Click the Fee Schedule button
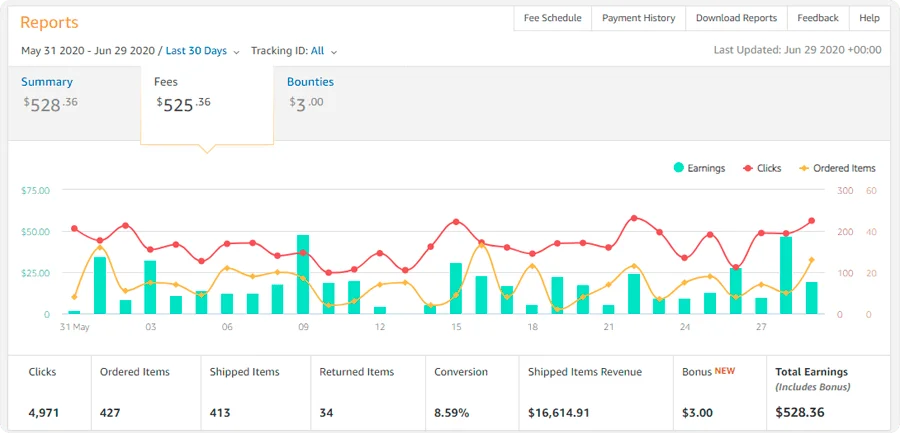Image resolution: width=900 pixels, height=433 pixels. pyautogui.click(x=552, y=18)
